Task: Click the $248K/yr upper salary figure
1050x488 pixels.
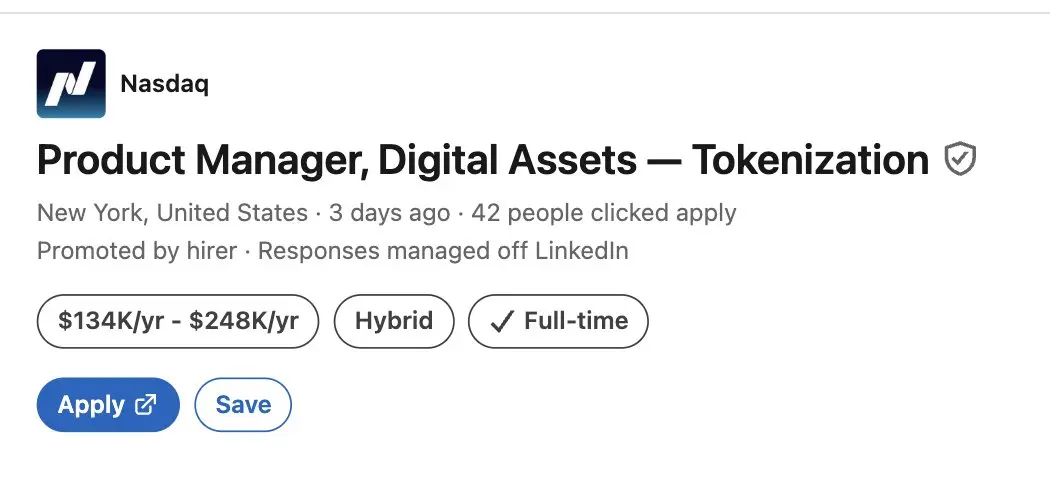Action: (246, 321)
